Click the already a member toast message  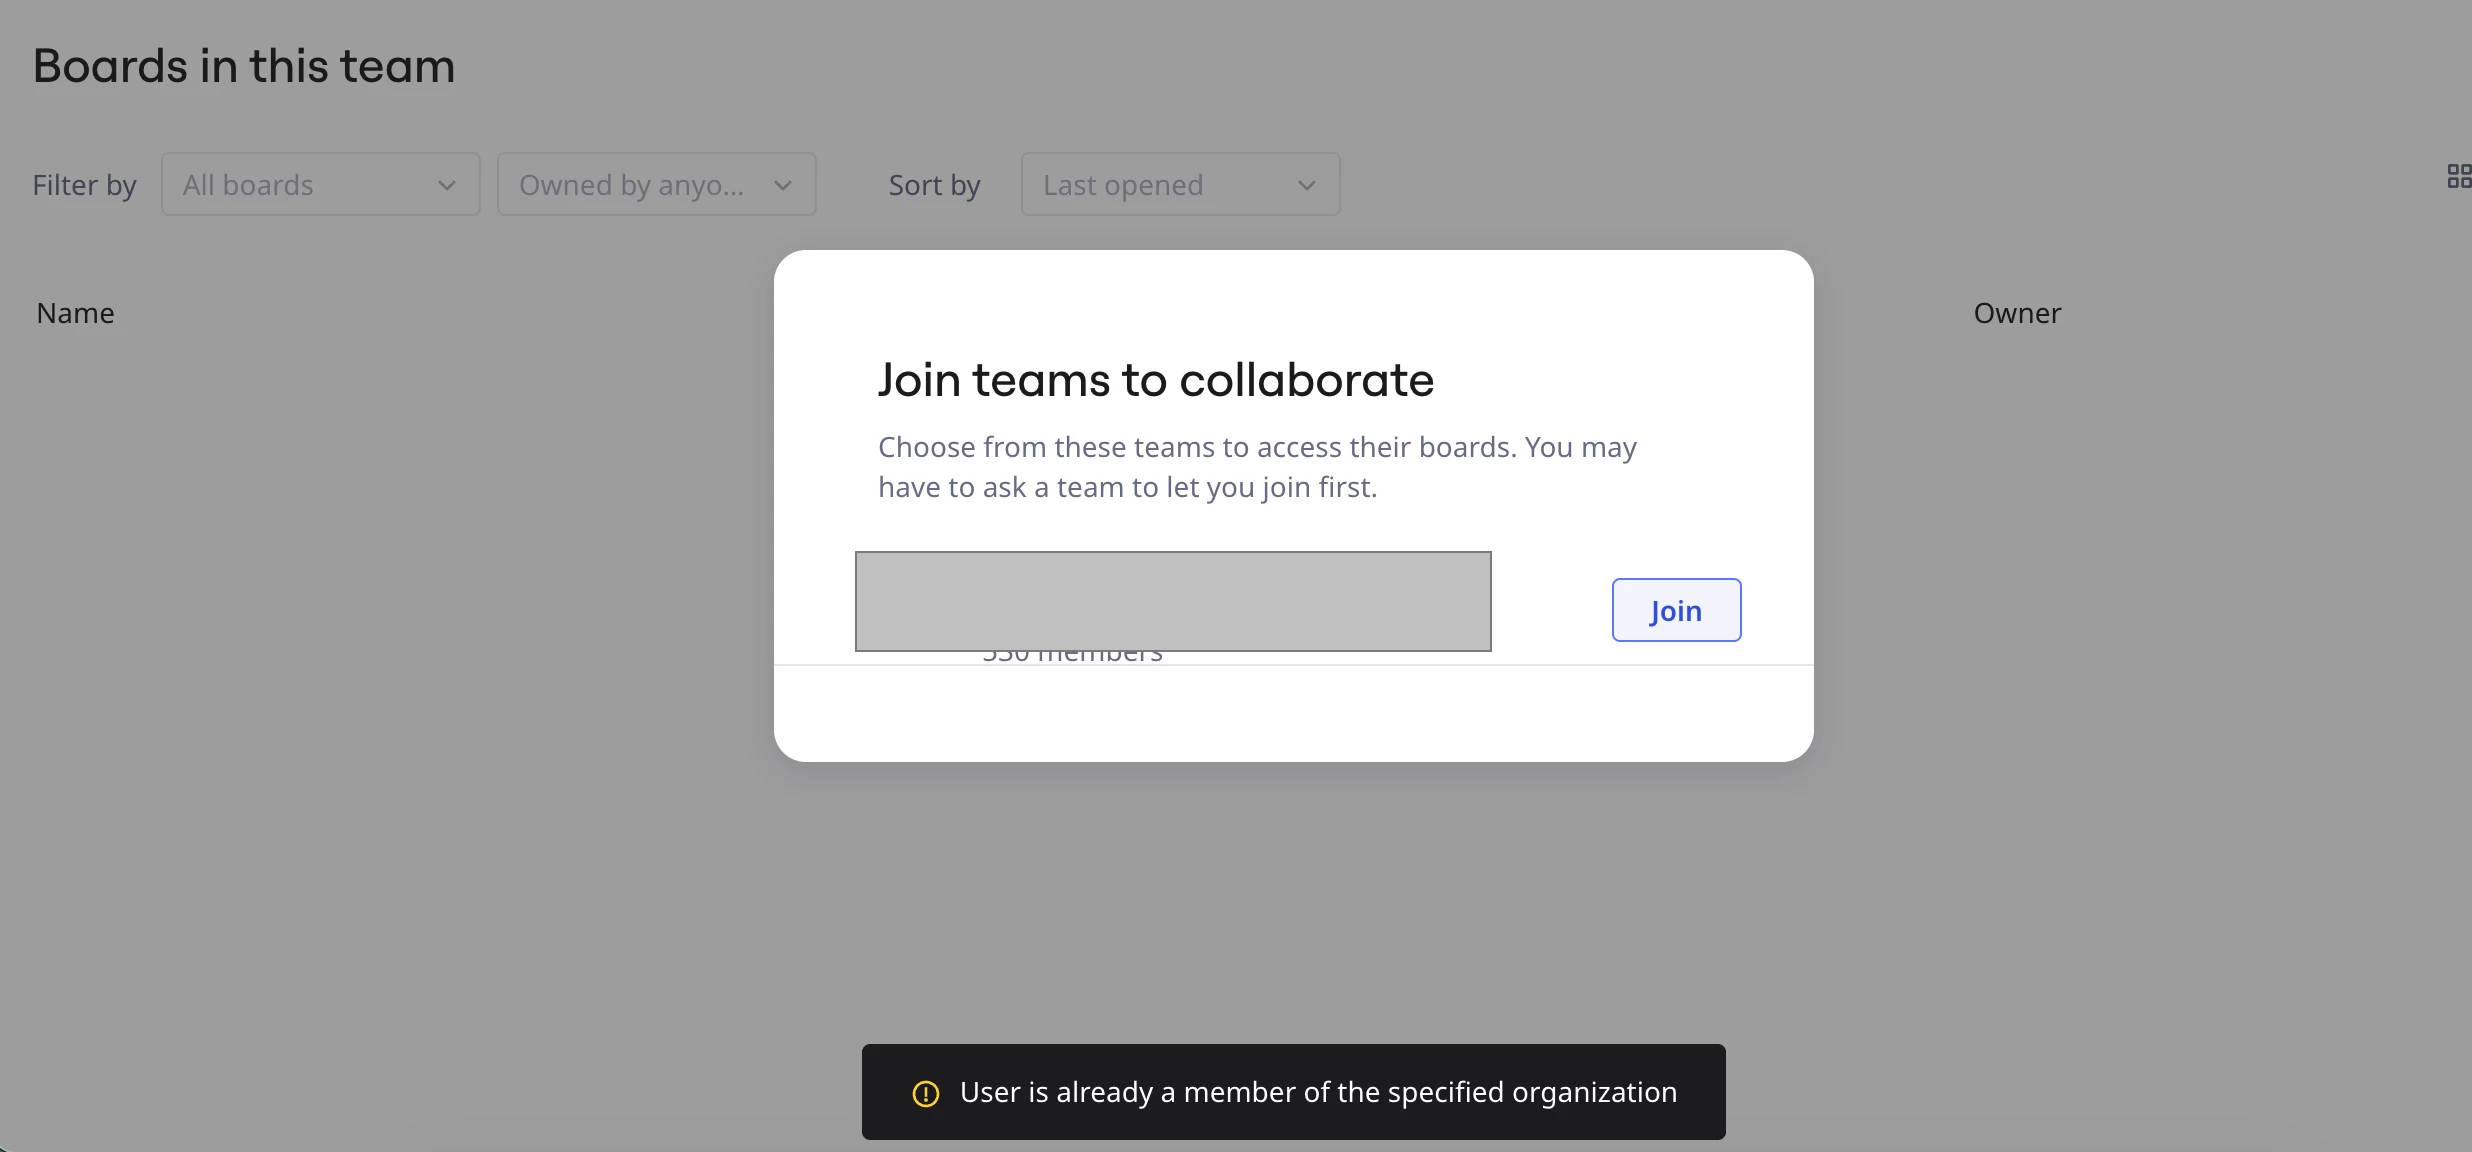(1318, 1092)
